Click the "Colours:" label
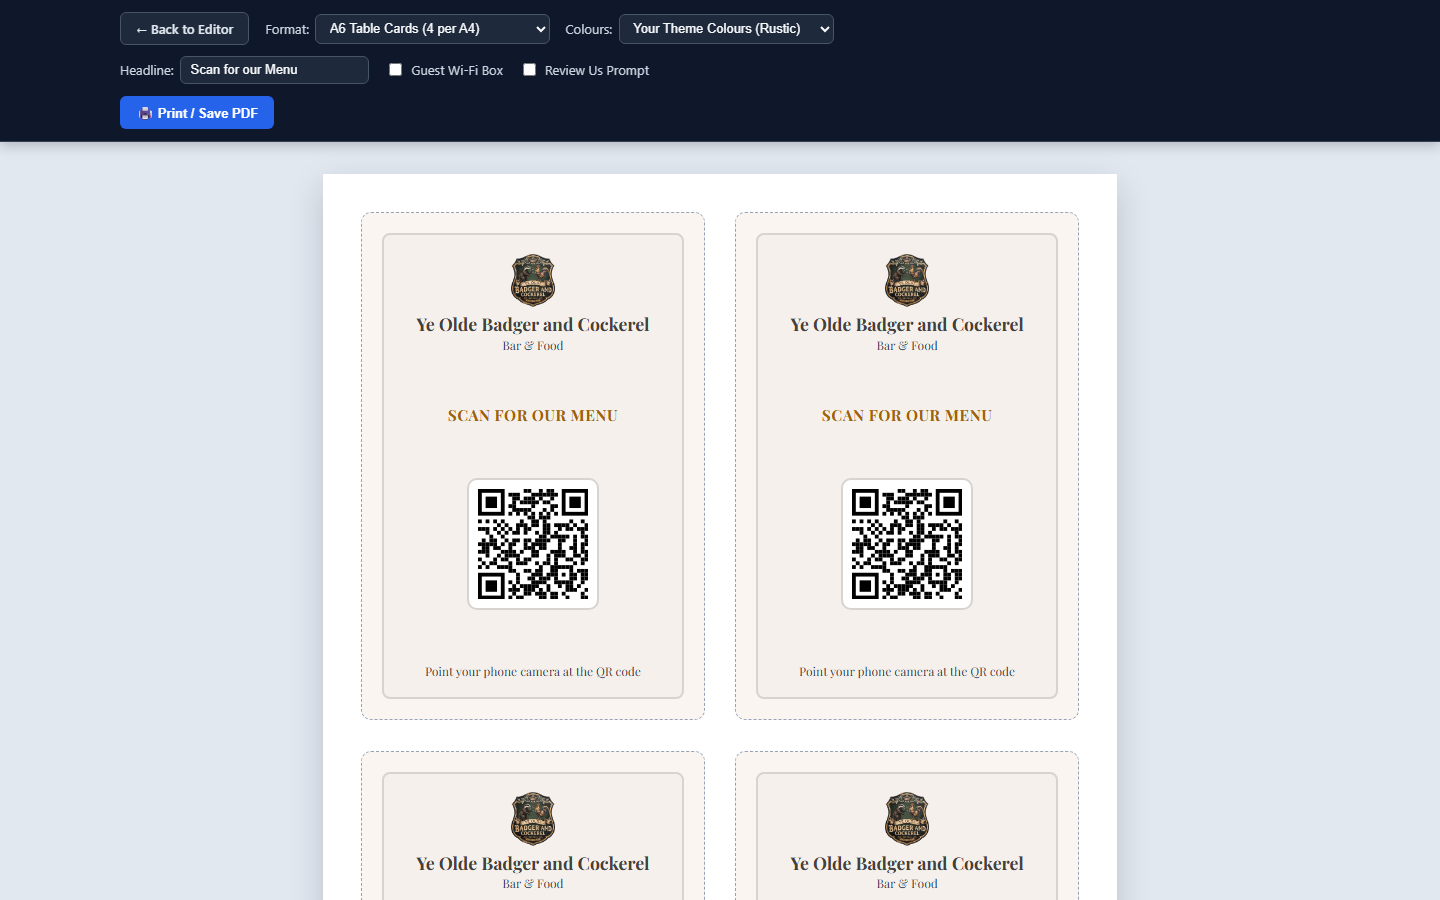 coord(589,30)
